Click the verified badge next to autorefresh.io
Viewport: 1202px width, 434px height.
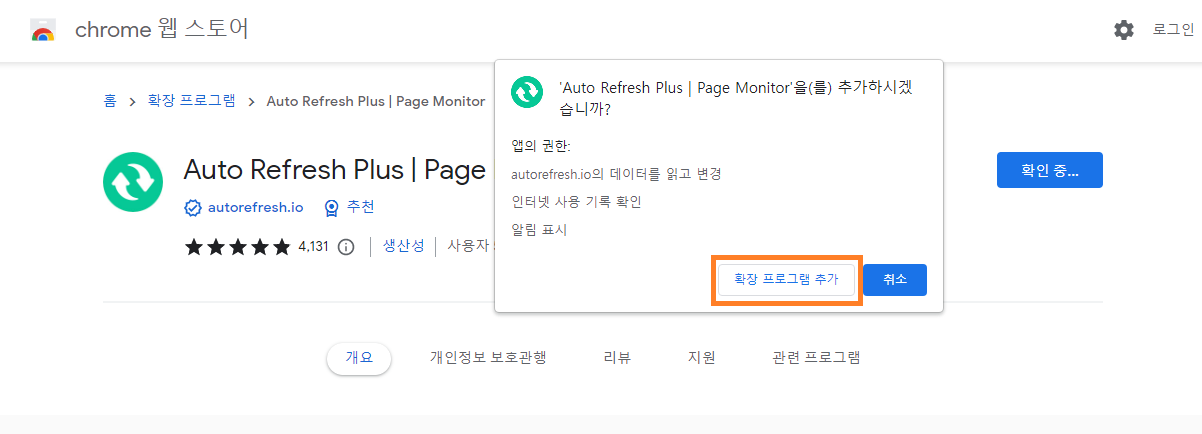coord(193,208)
